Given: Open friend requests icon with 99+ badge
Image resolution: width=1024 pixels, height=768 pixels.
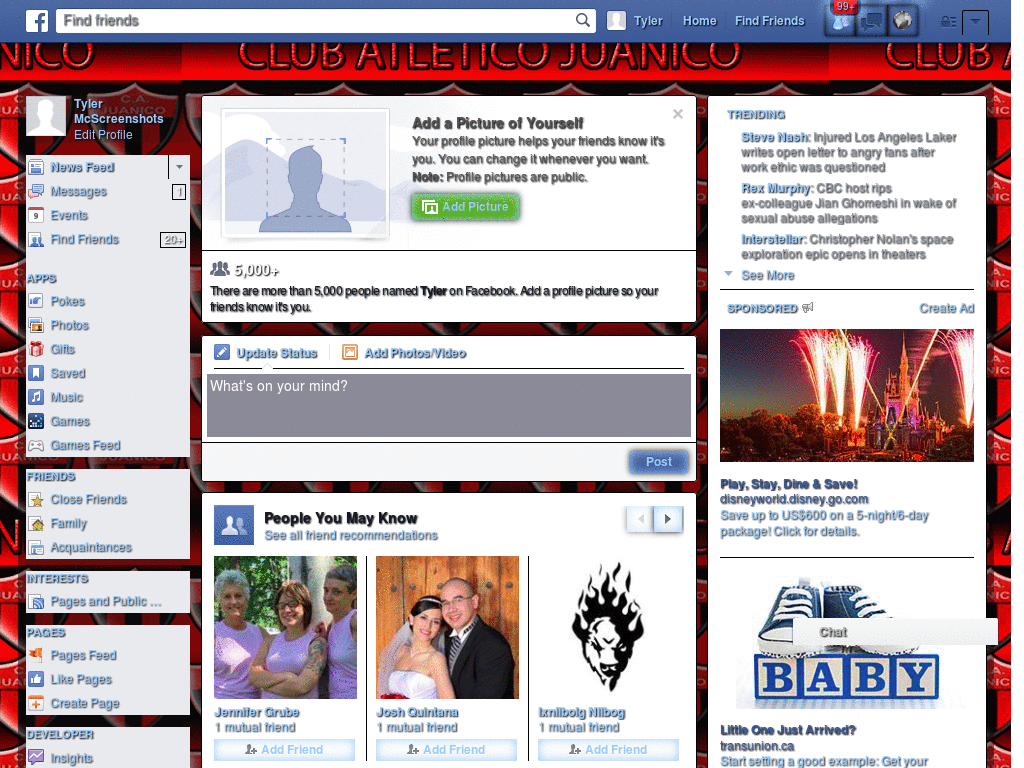Looking at the screenshot, I should click(841, 22).
